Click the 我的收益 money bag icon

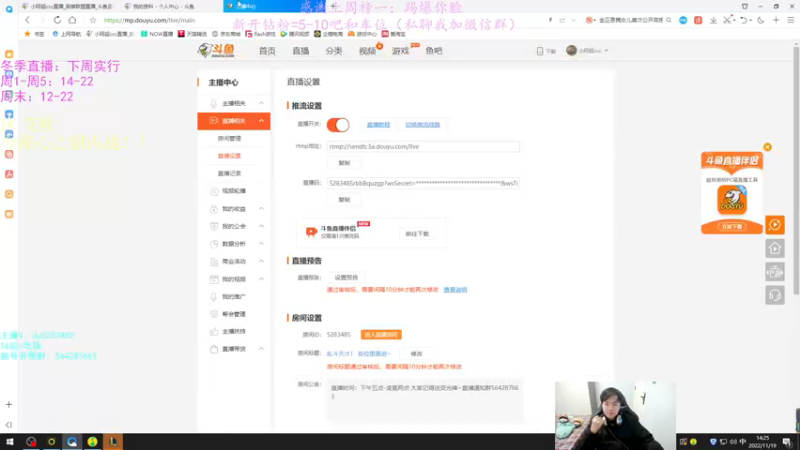(214, 209)
